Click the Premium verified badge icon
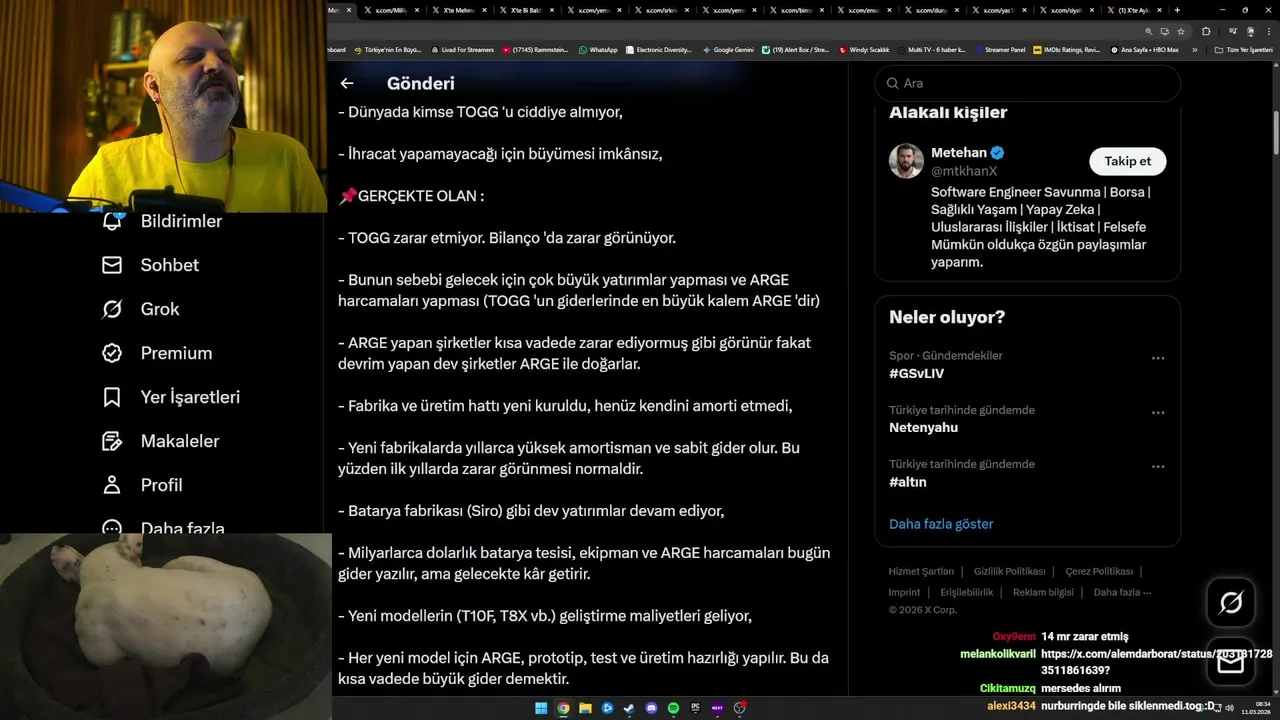This screenshot has height=720, width=1280. click(112, 353)
